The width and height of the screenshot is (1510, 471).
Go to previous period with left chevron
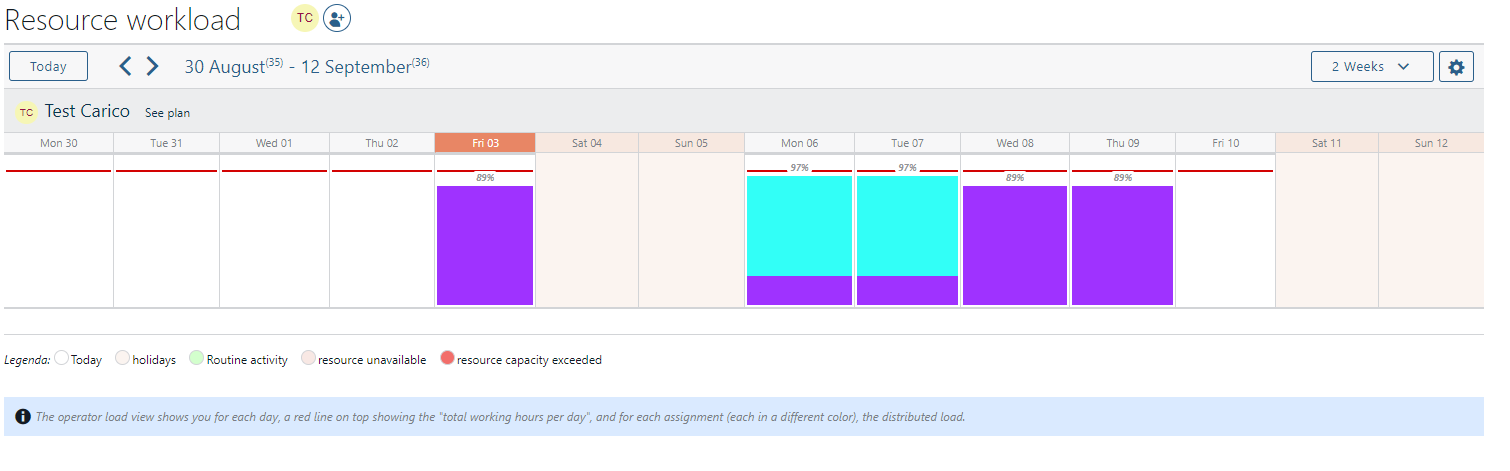click(125, 67)
